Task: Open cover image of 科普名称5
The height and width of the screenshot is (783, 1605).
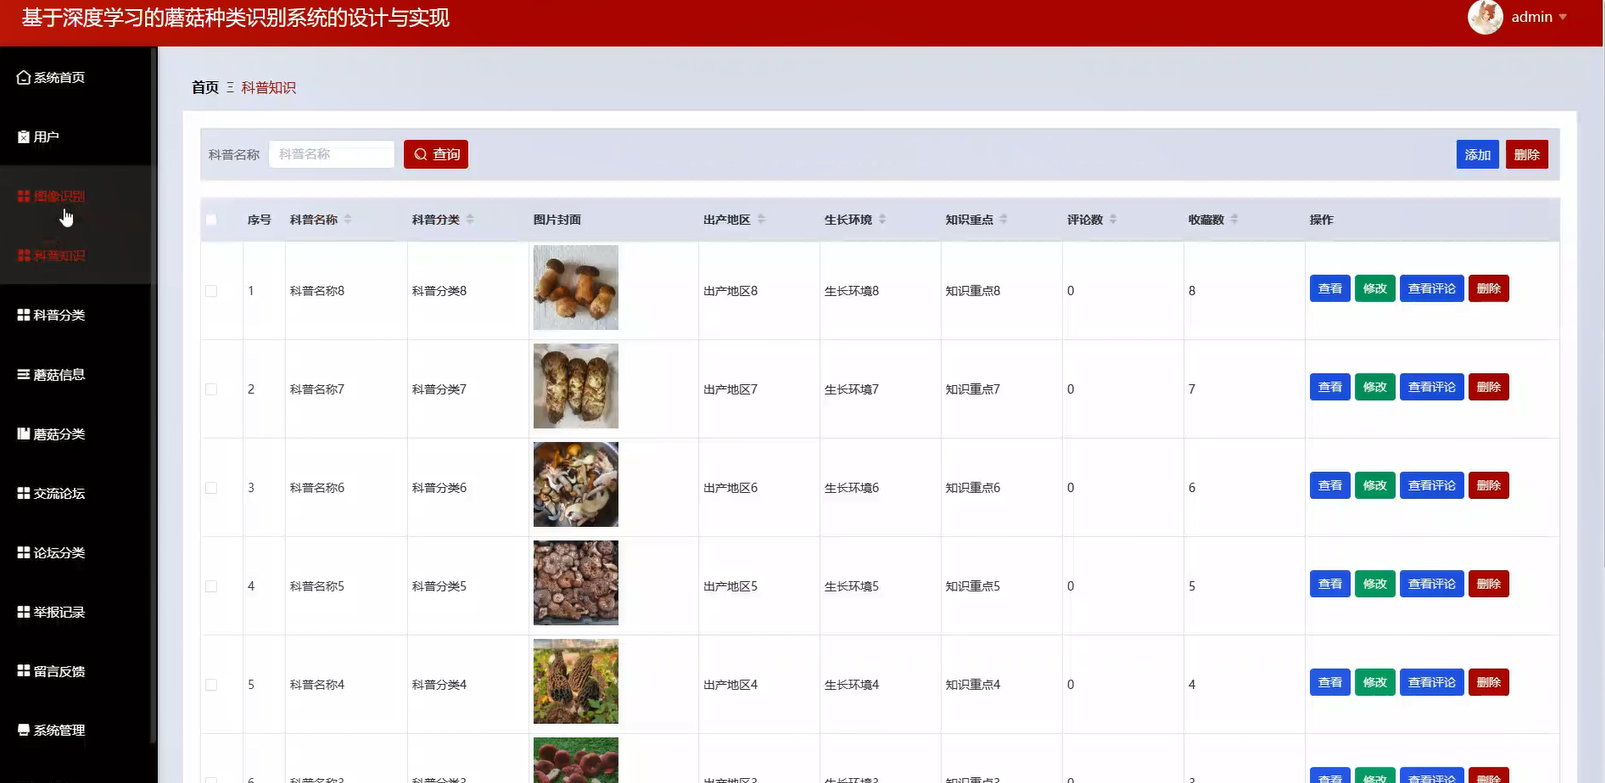Action: click(x=576, y=583)
